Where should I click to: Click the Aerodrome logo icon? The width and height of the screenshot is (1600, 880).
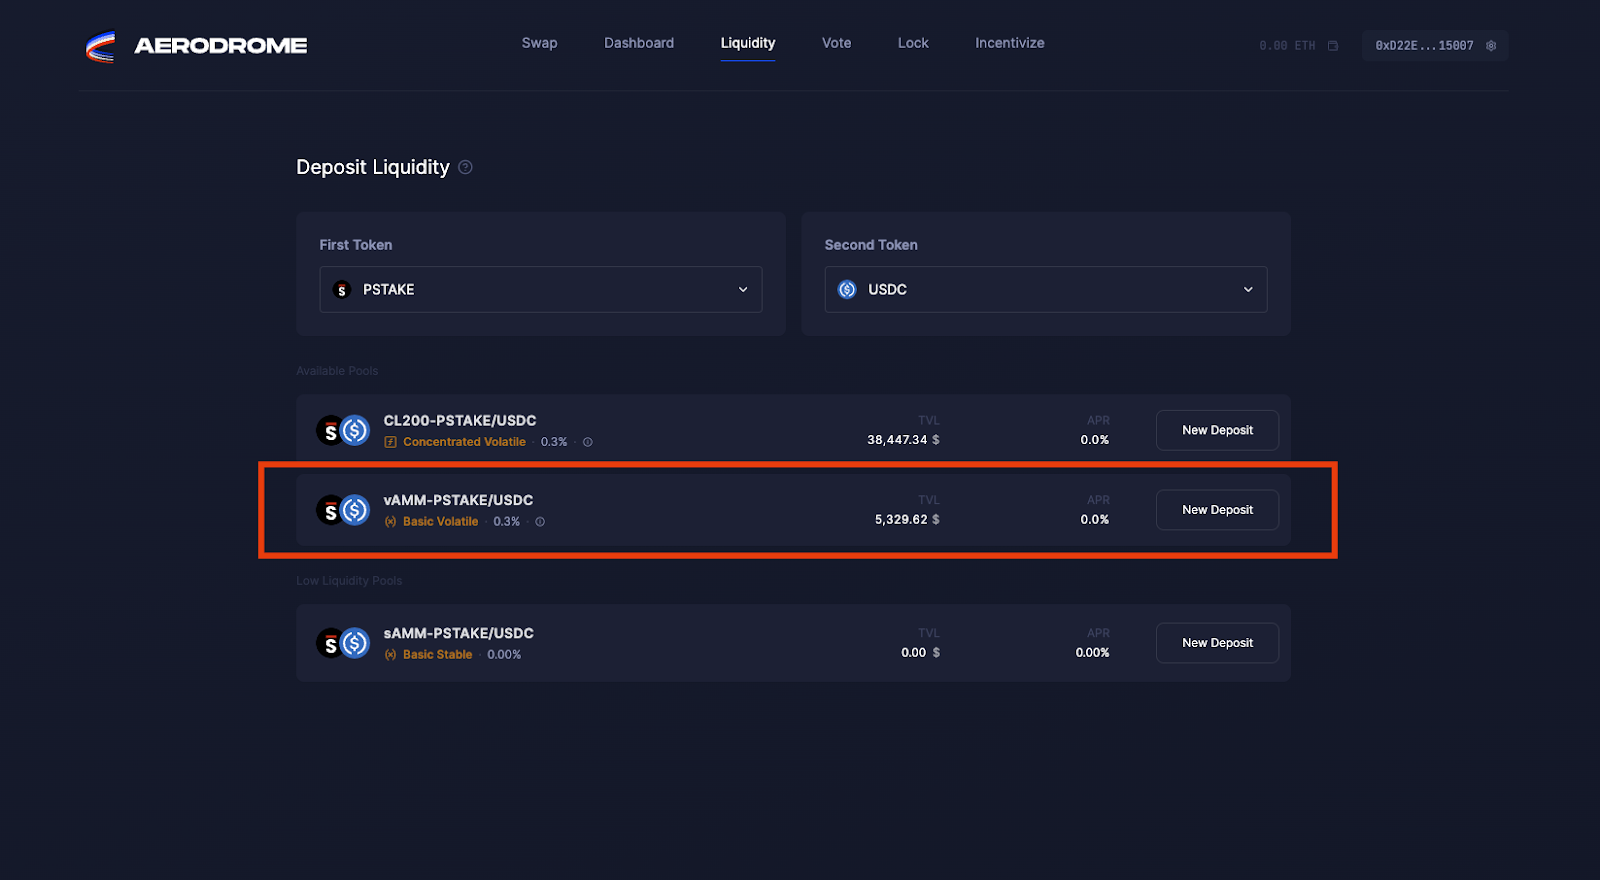click(x=100, y=46)
